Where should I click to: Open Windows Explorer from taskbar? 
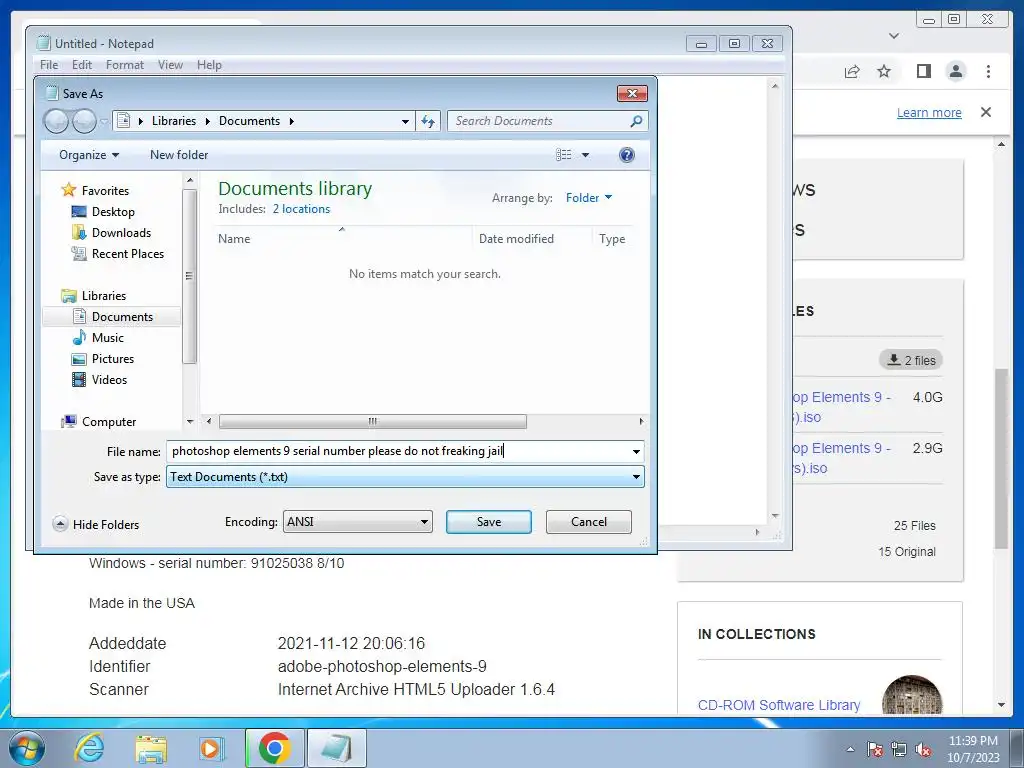(151, 748)
